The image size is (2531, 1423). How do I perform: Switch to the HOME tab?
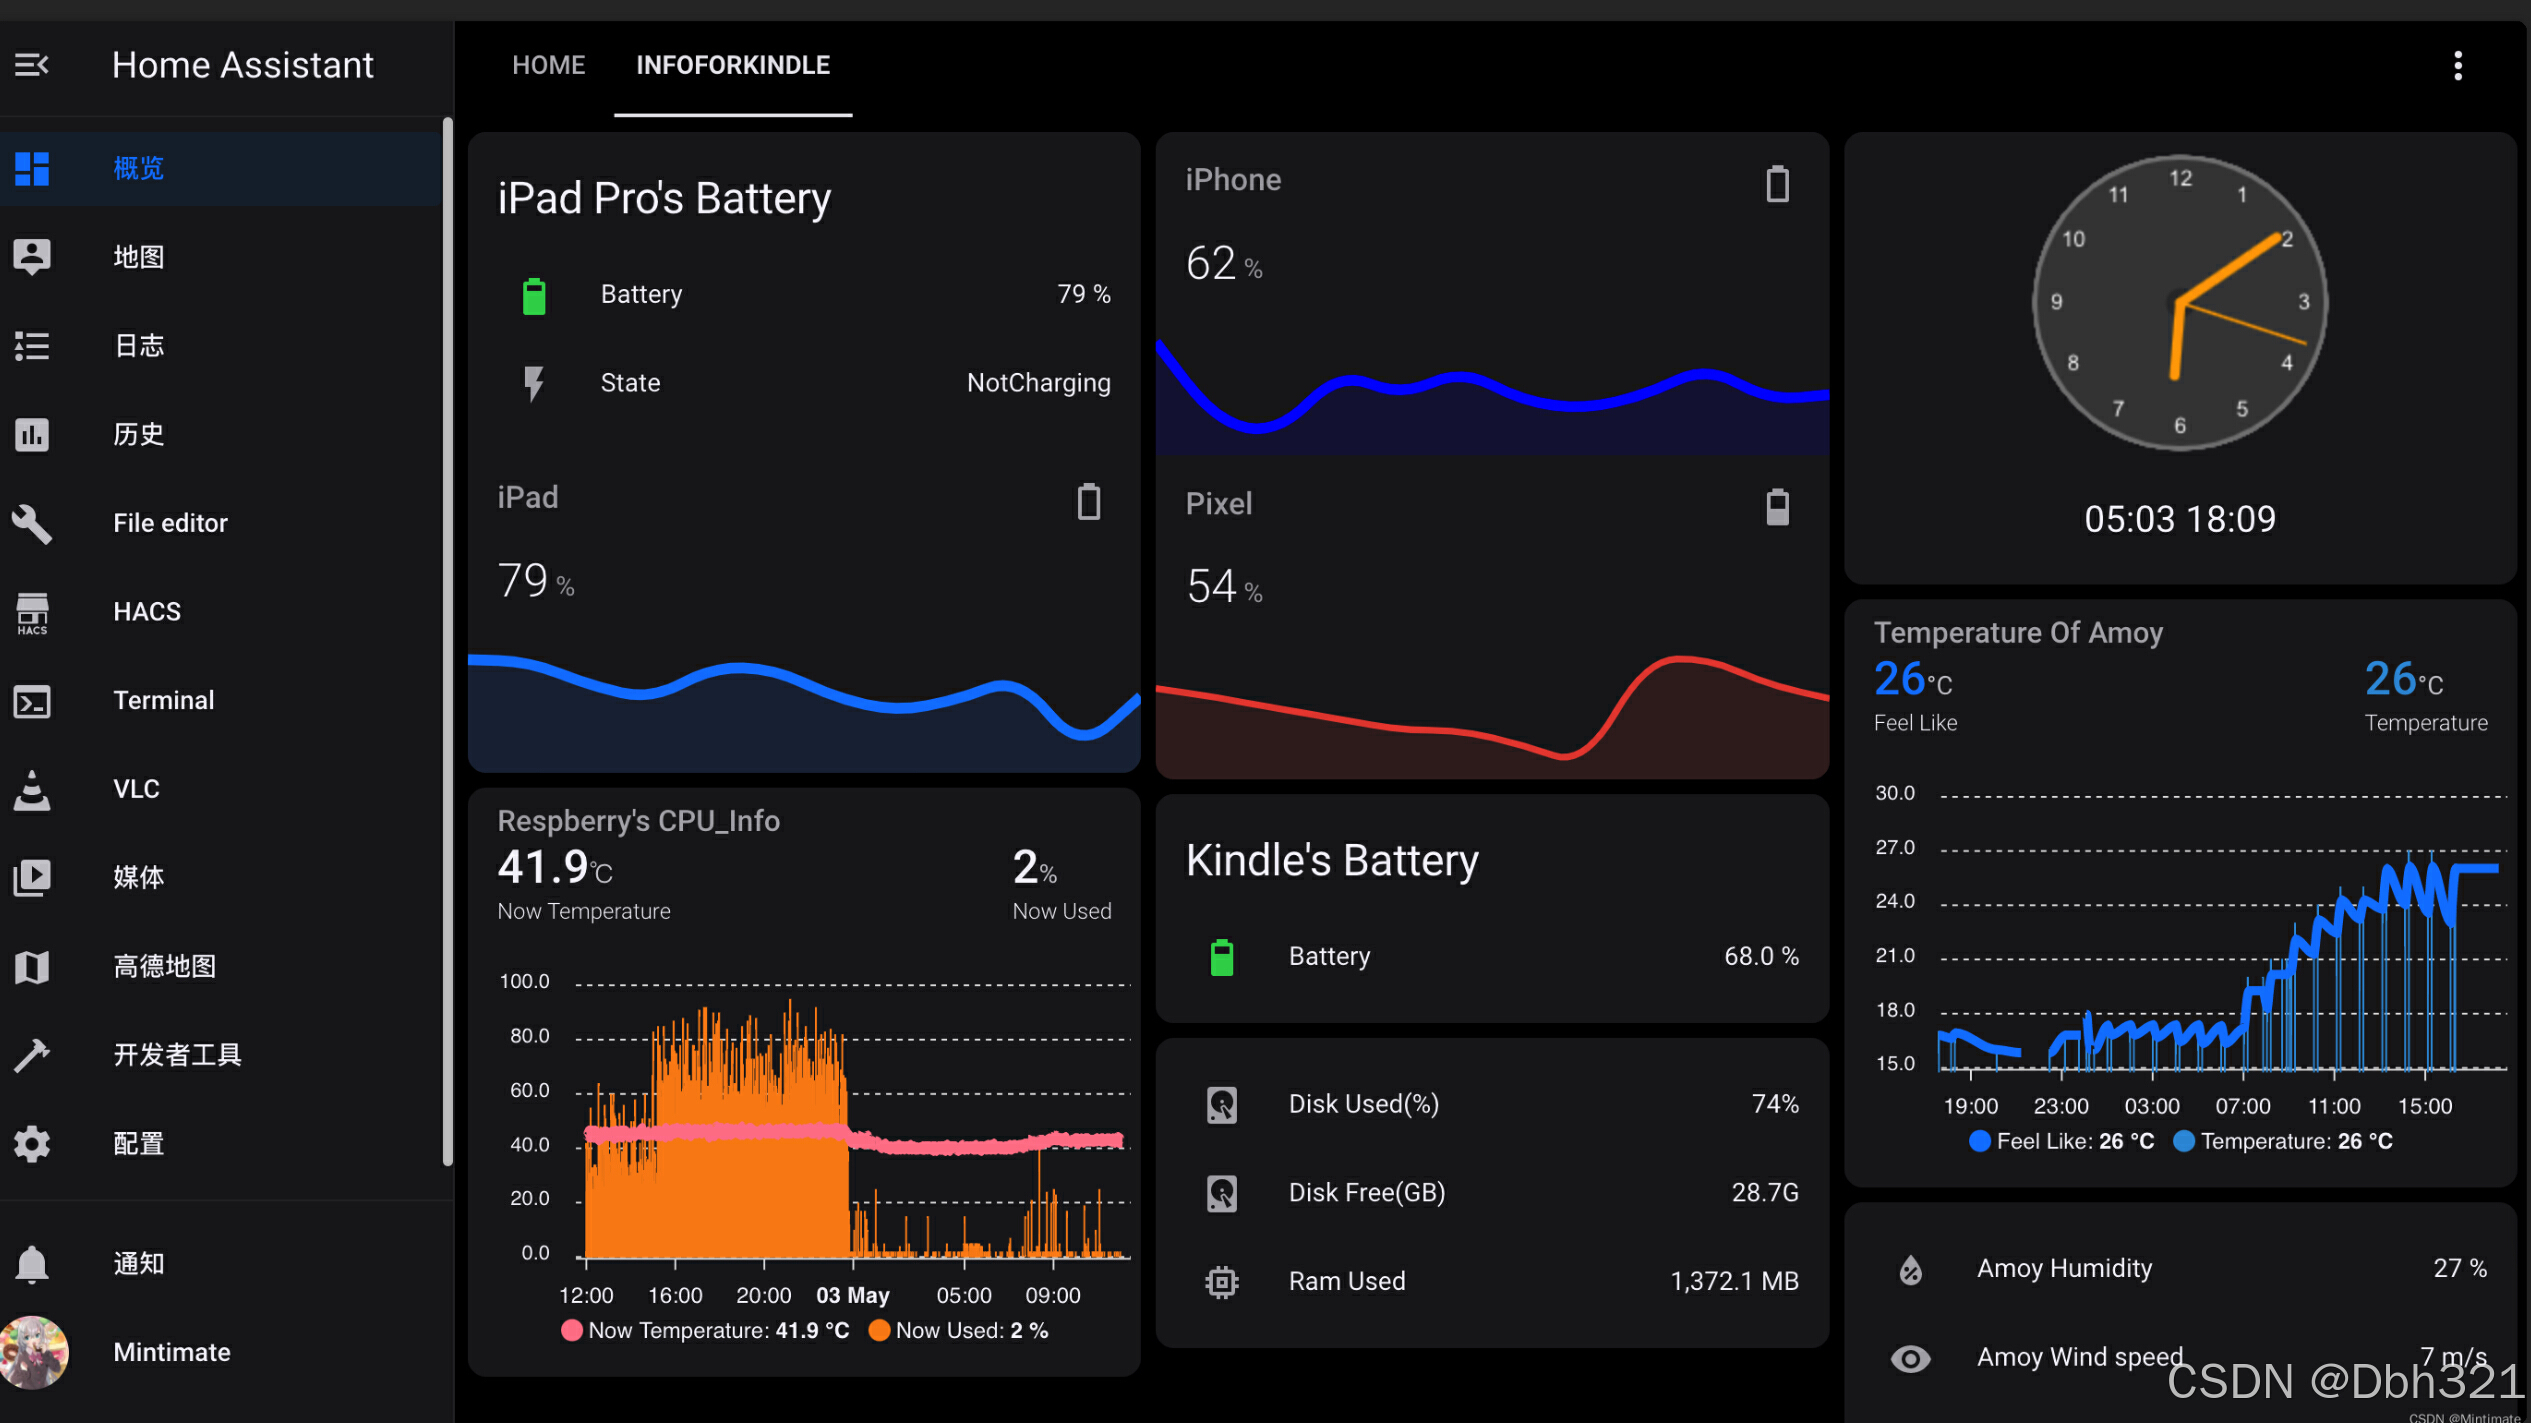[548, 66]
